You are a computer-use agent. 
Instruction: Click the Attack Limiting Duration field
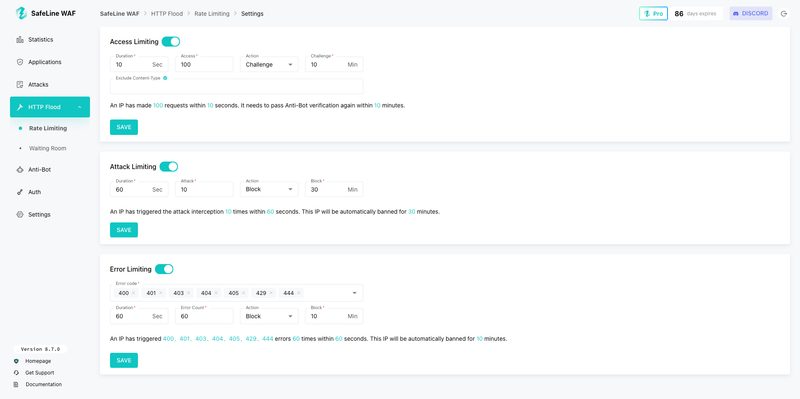click(139, 189)
